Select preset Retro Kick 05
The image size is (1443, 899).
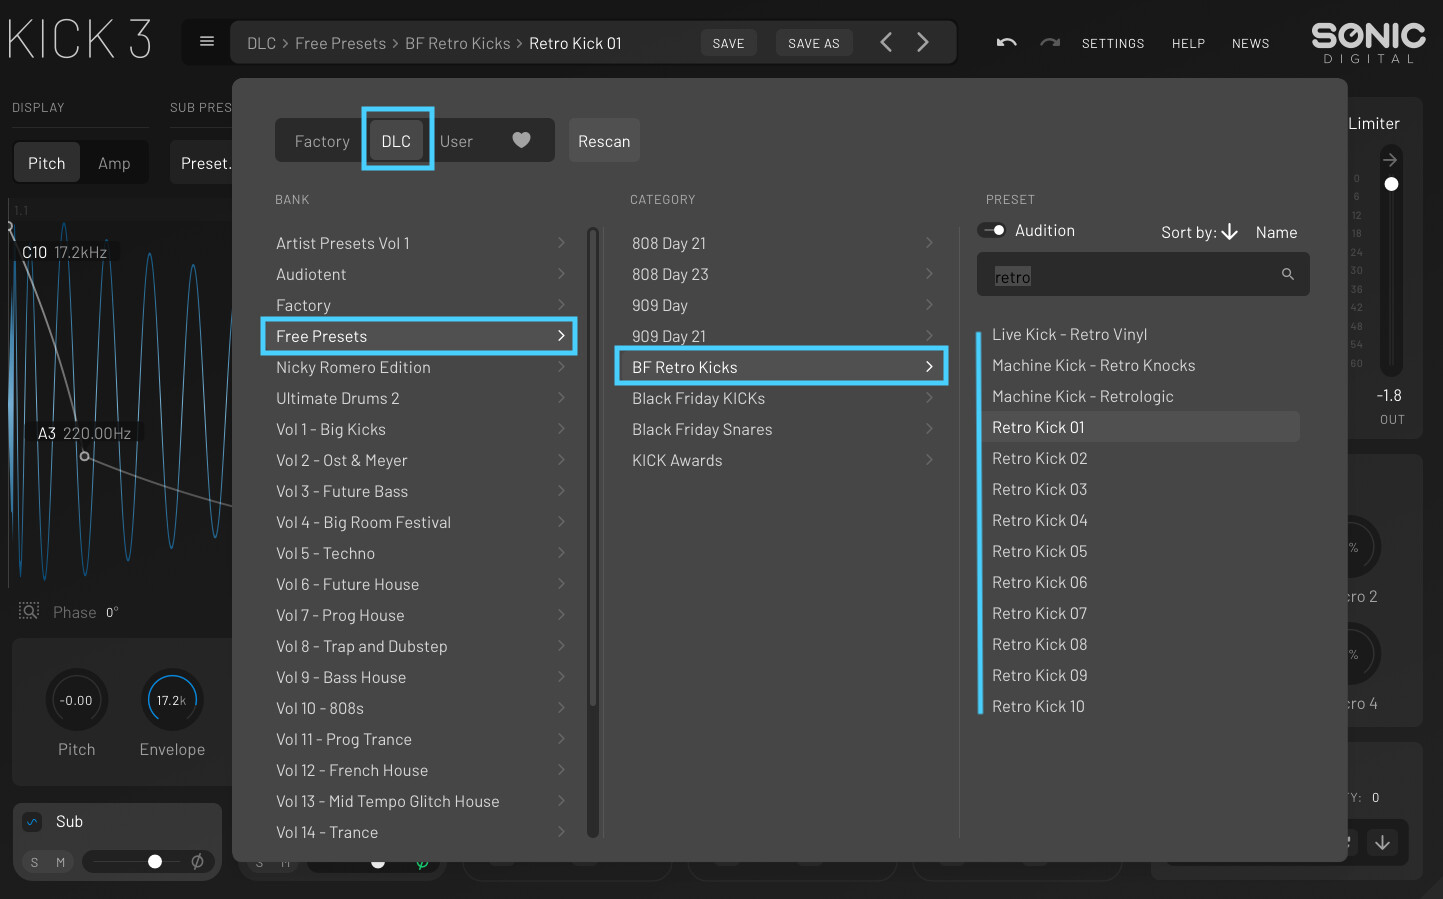click(x=1040, y=551)
